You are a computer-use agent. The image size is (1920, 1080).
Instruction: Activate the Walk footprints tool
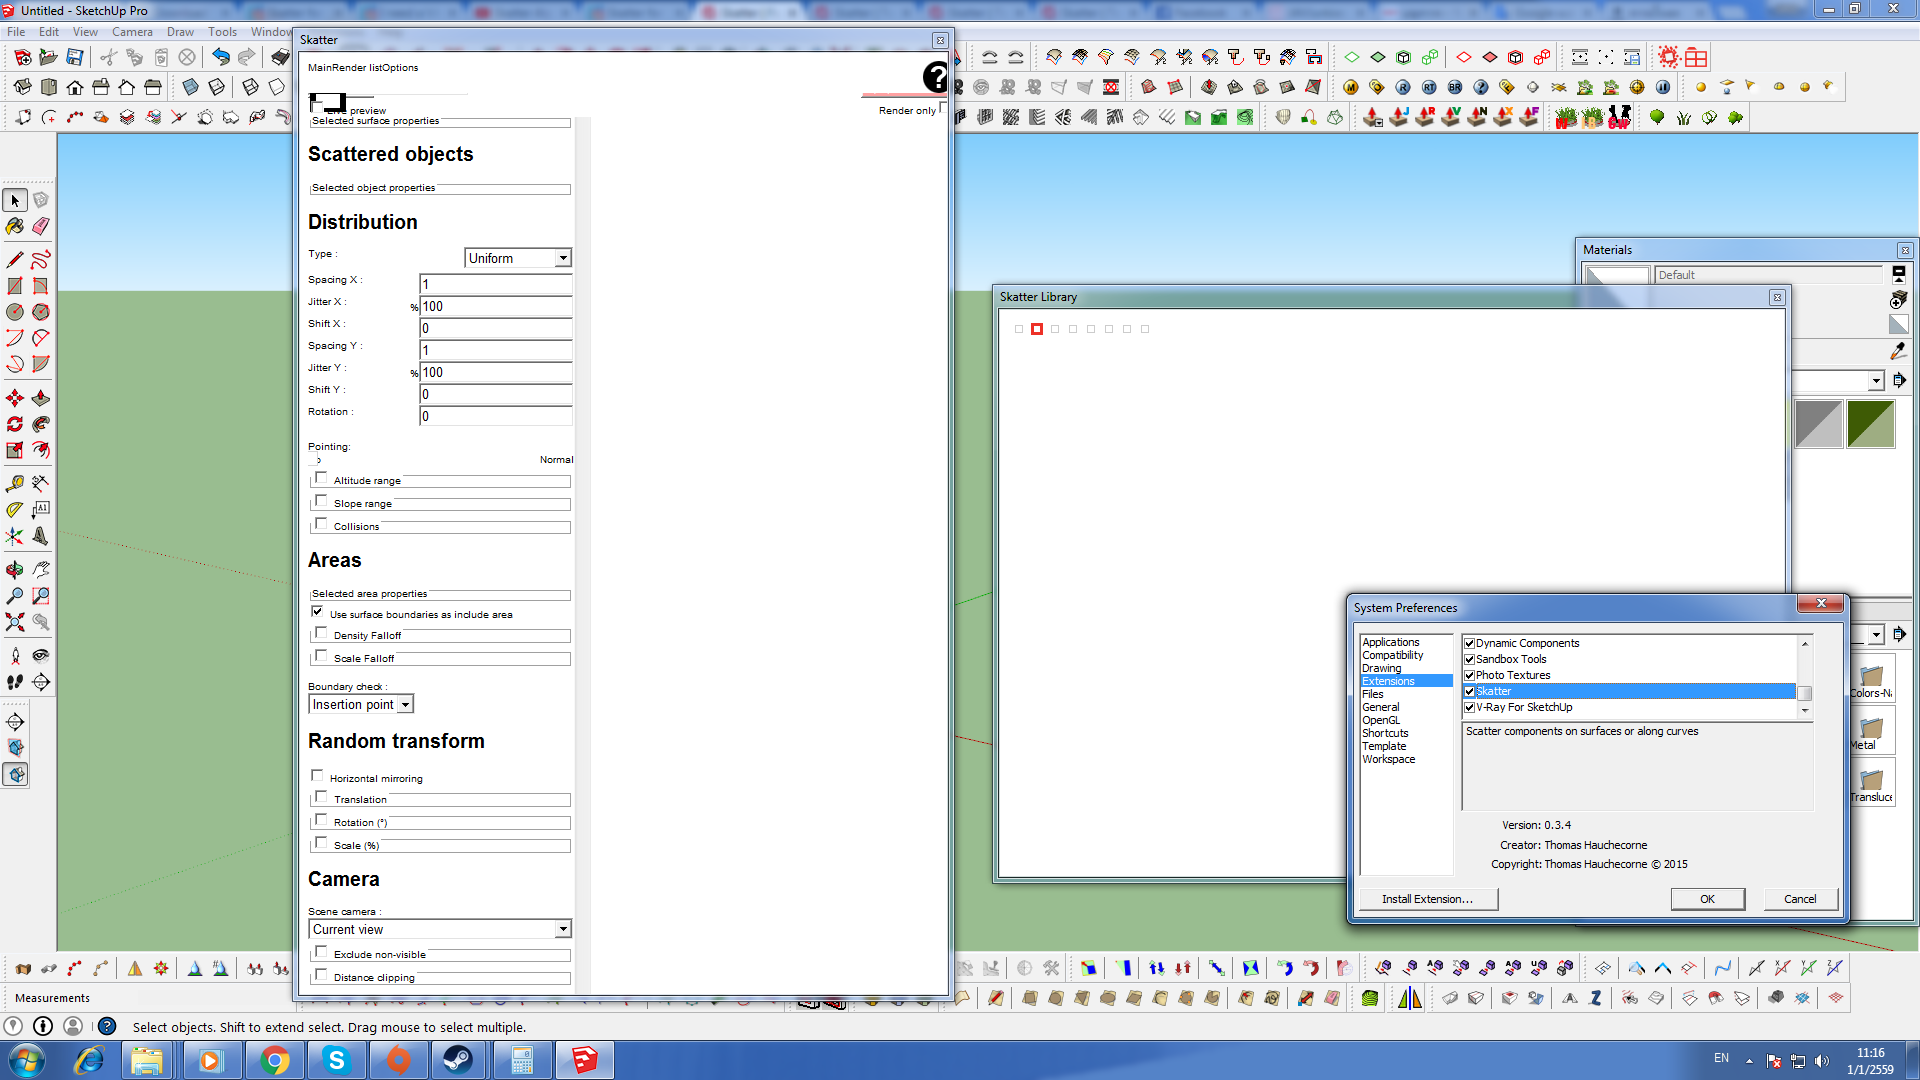[x=15, y=682]
